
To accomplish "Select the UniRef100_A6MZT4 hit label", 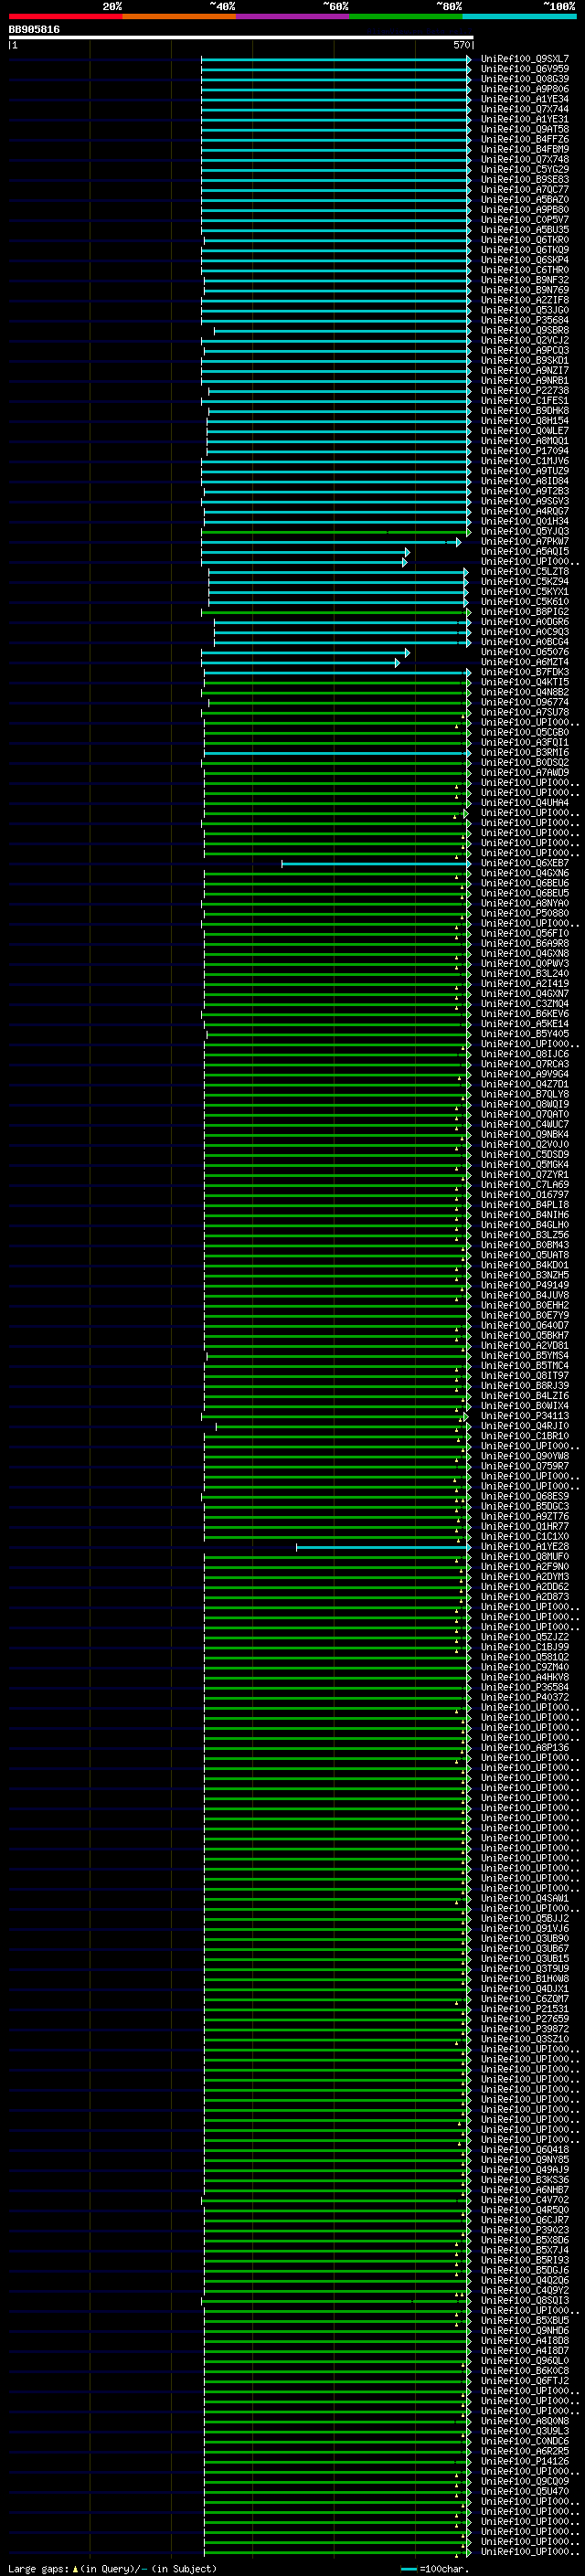I will tap(525, 662).
